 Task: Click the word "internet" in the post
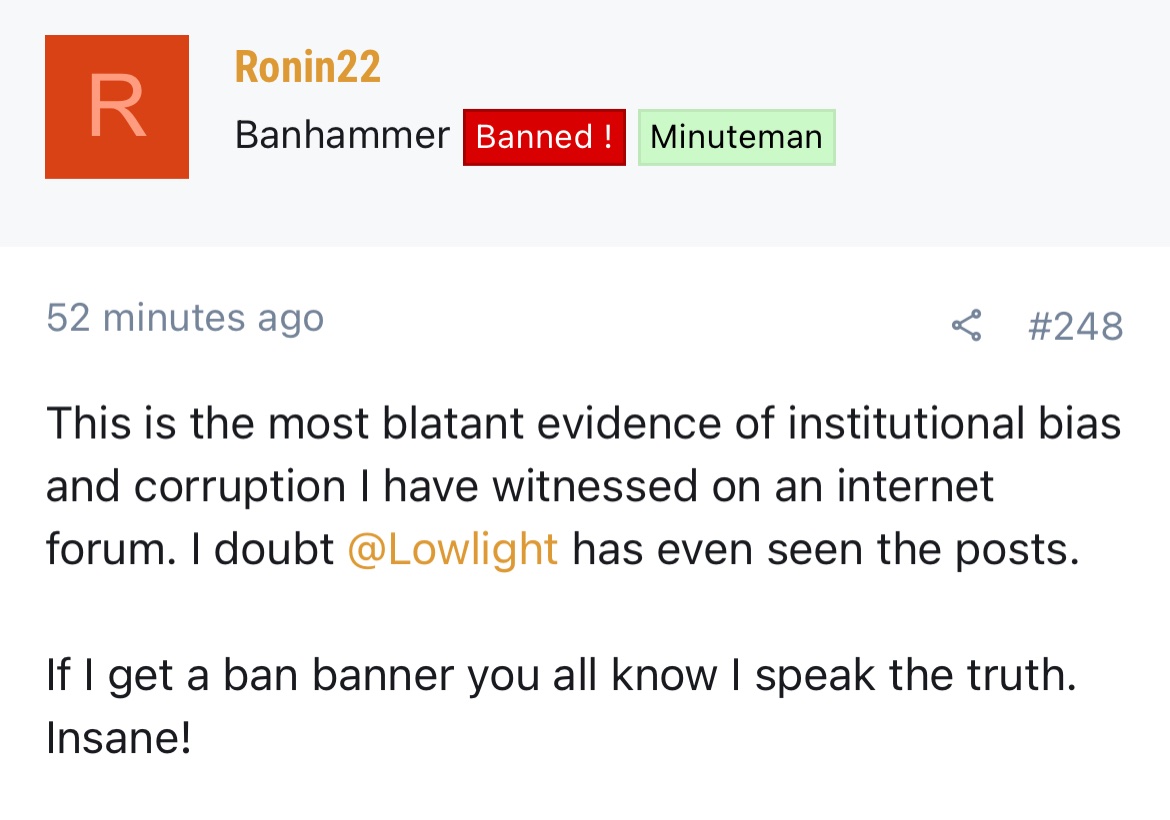pyautogui.click(x=915, y=486)
